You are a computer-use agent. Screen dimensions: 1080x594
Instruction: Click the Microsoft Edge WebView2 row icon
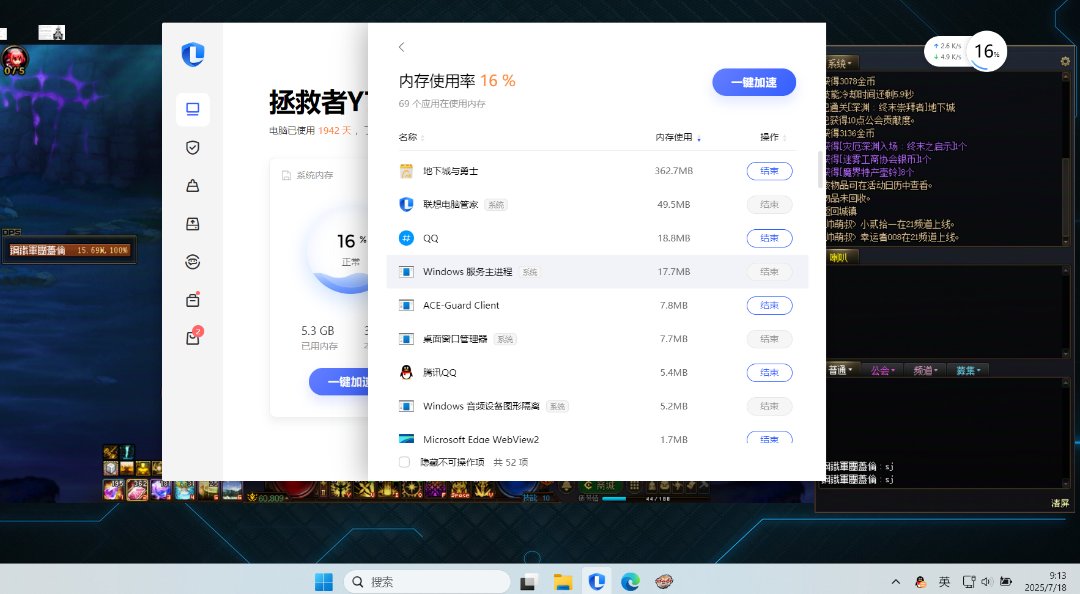coord(406,439)
